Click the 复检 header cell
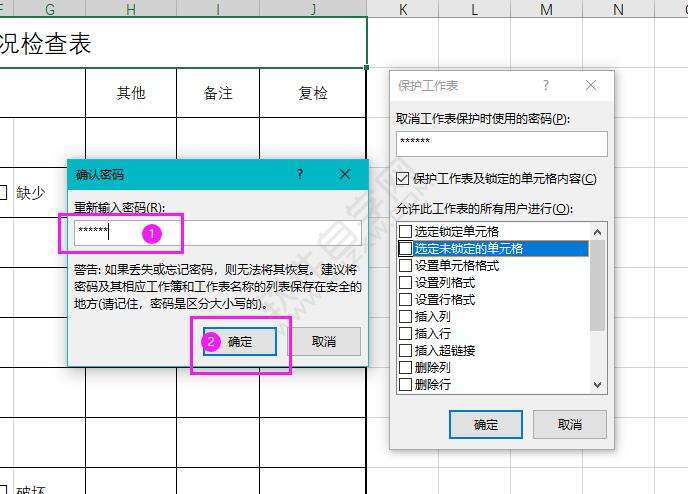This screenshot has height=494, width=688. [x=312, y=93]
